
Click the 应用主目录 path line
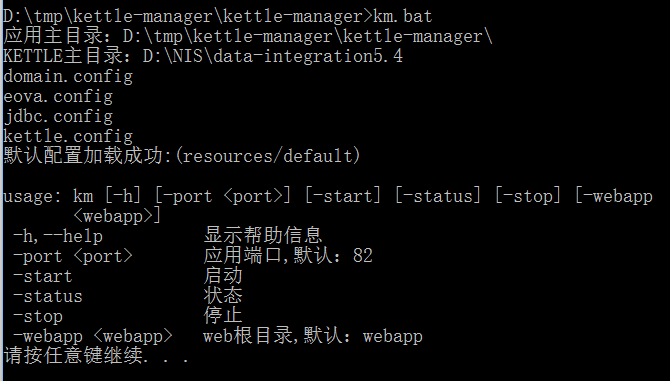[248, 36]
